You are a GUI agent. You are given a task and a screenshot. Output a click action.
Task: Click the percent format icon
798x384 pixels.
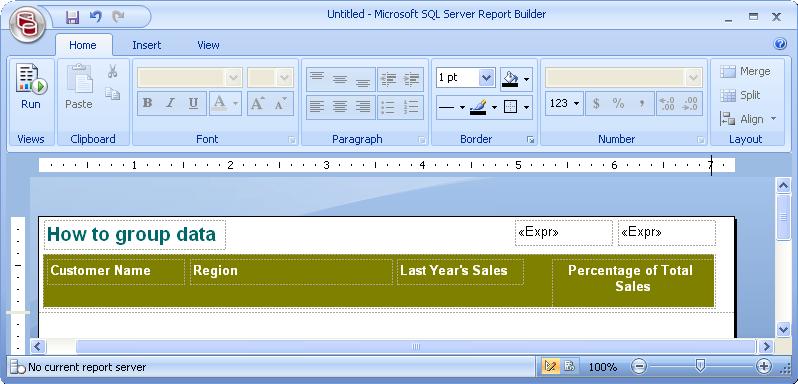click(618, 103)
